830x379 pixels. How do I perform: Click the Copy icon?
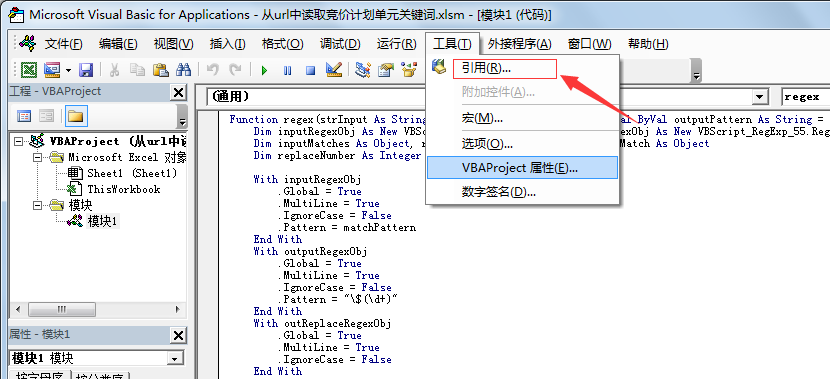point(137,70)
